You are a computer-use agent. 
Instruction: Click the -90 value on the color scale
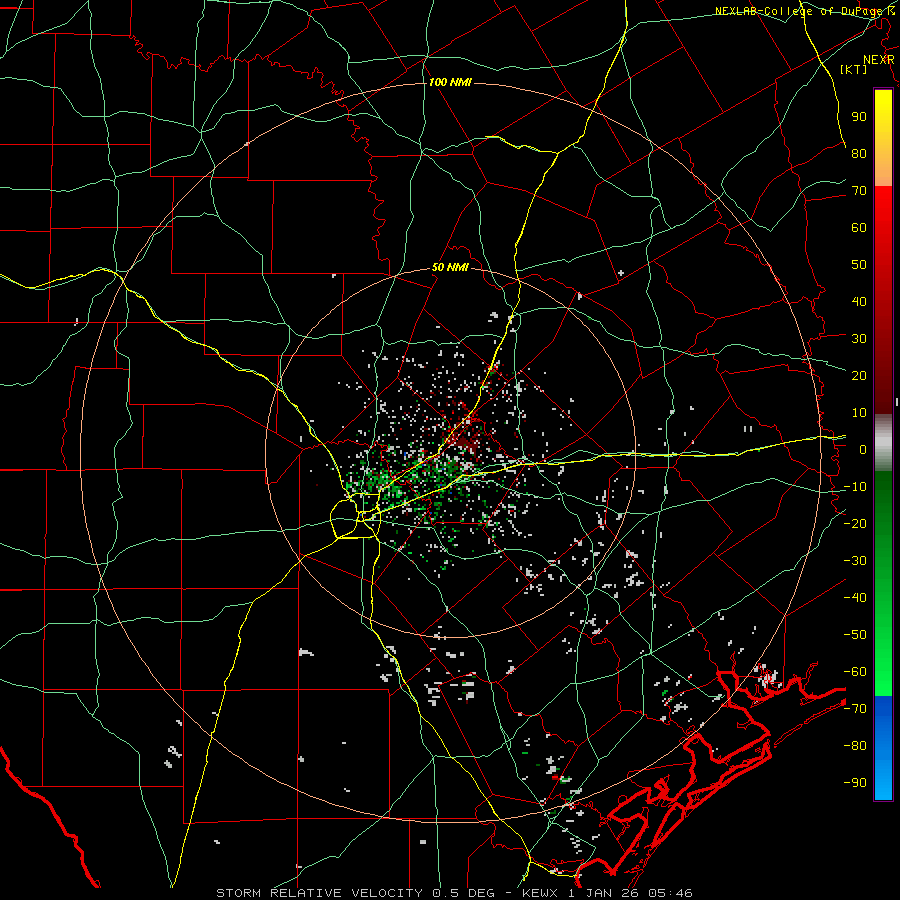click(x=855, y=783)
